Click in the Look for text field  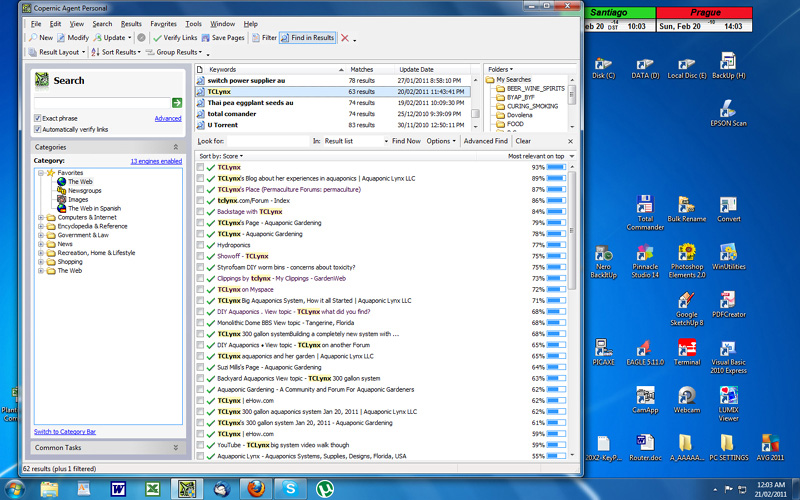[268, 141]
